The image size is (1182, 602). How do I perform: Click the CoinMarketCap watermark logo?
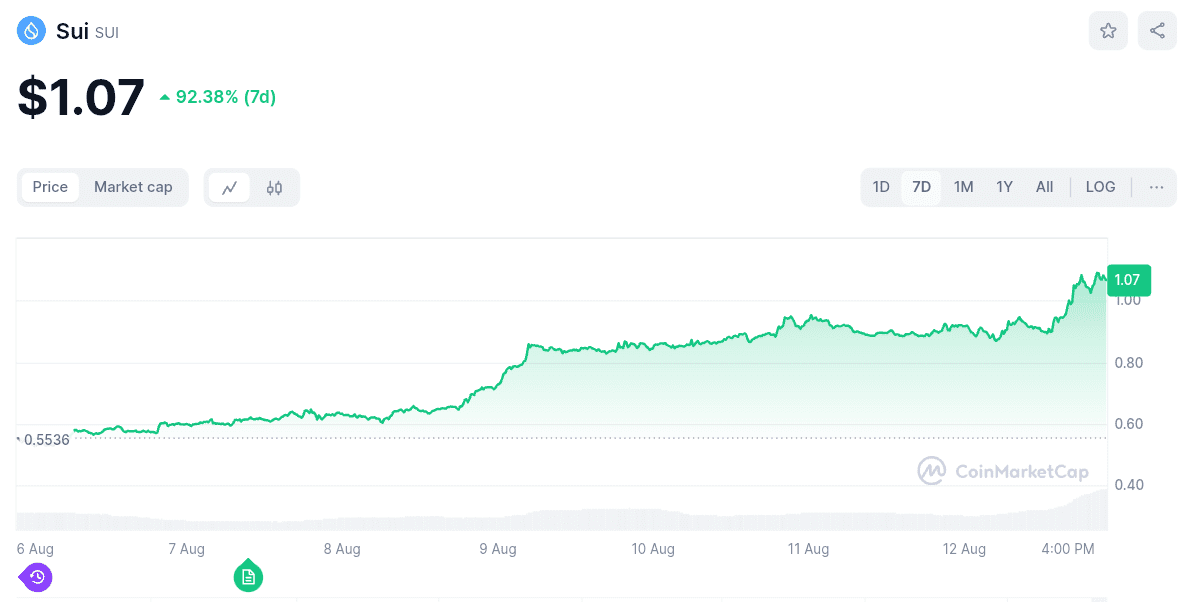coord(1003,471)
